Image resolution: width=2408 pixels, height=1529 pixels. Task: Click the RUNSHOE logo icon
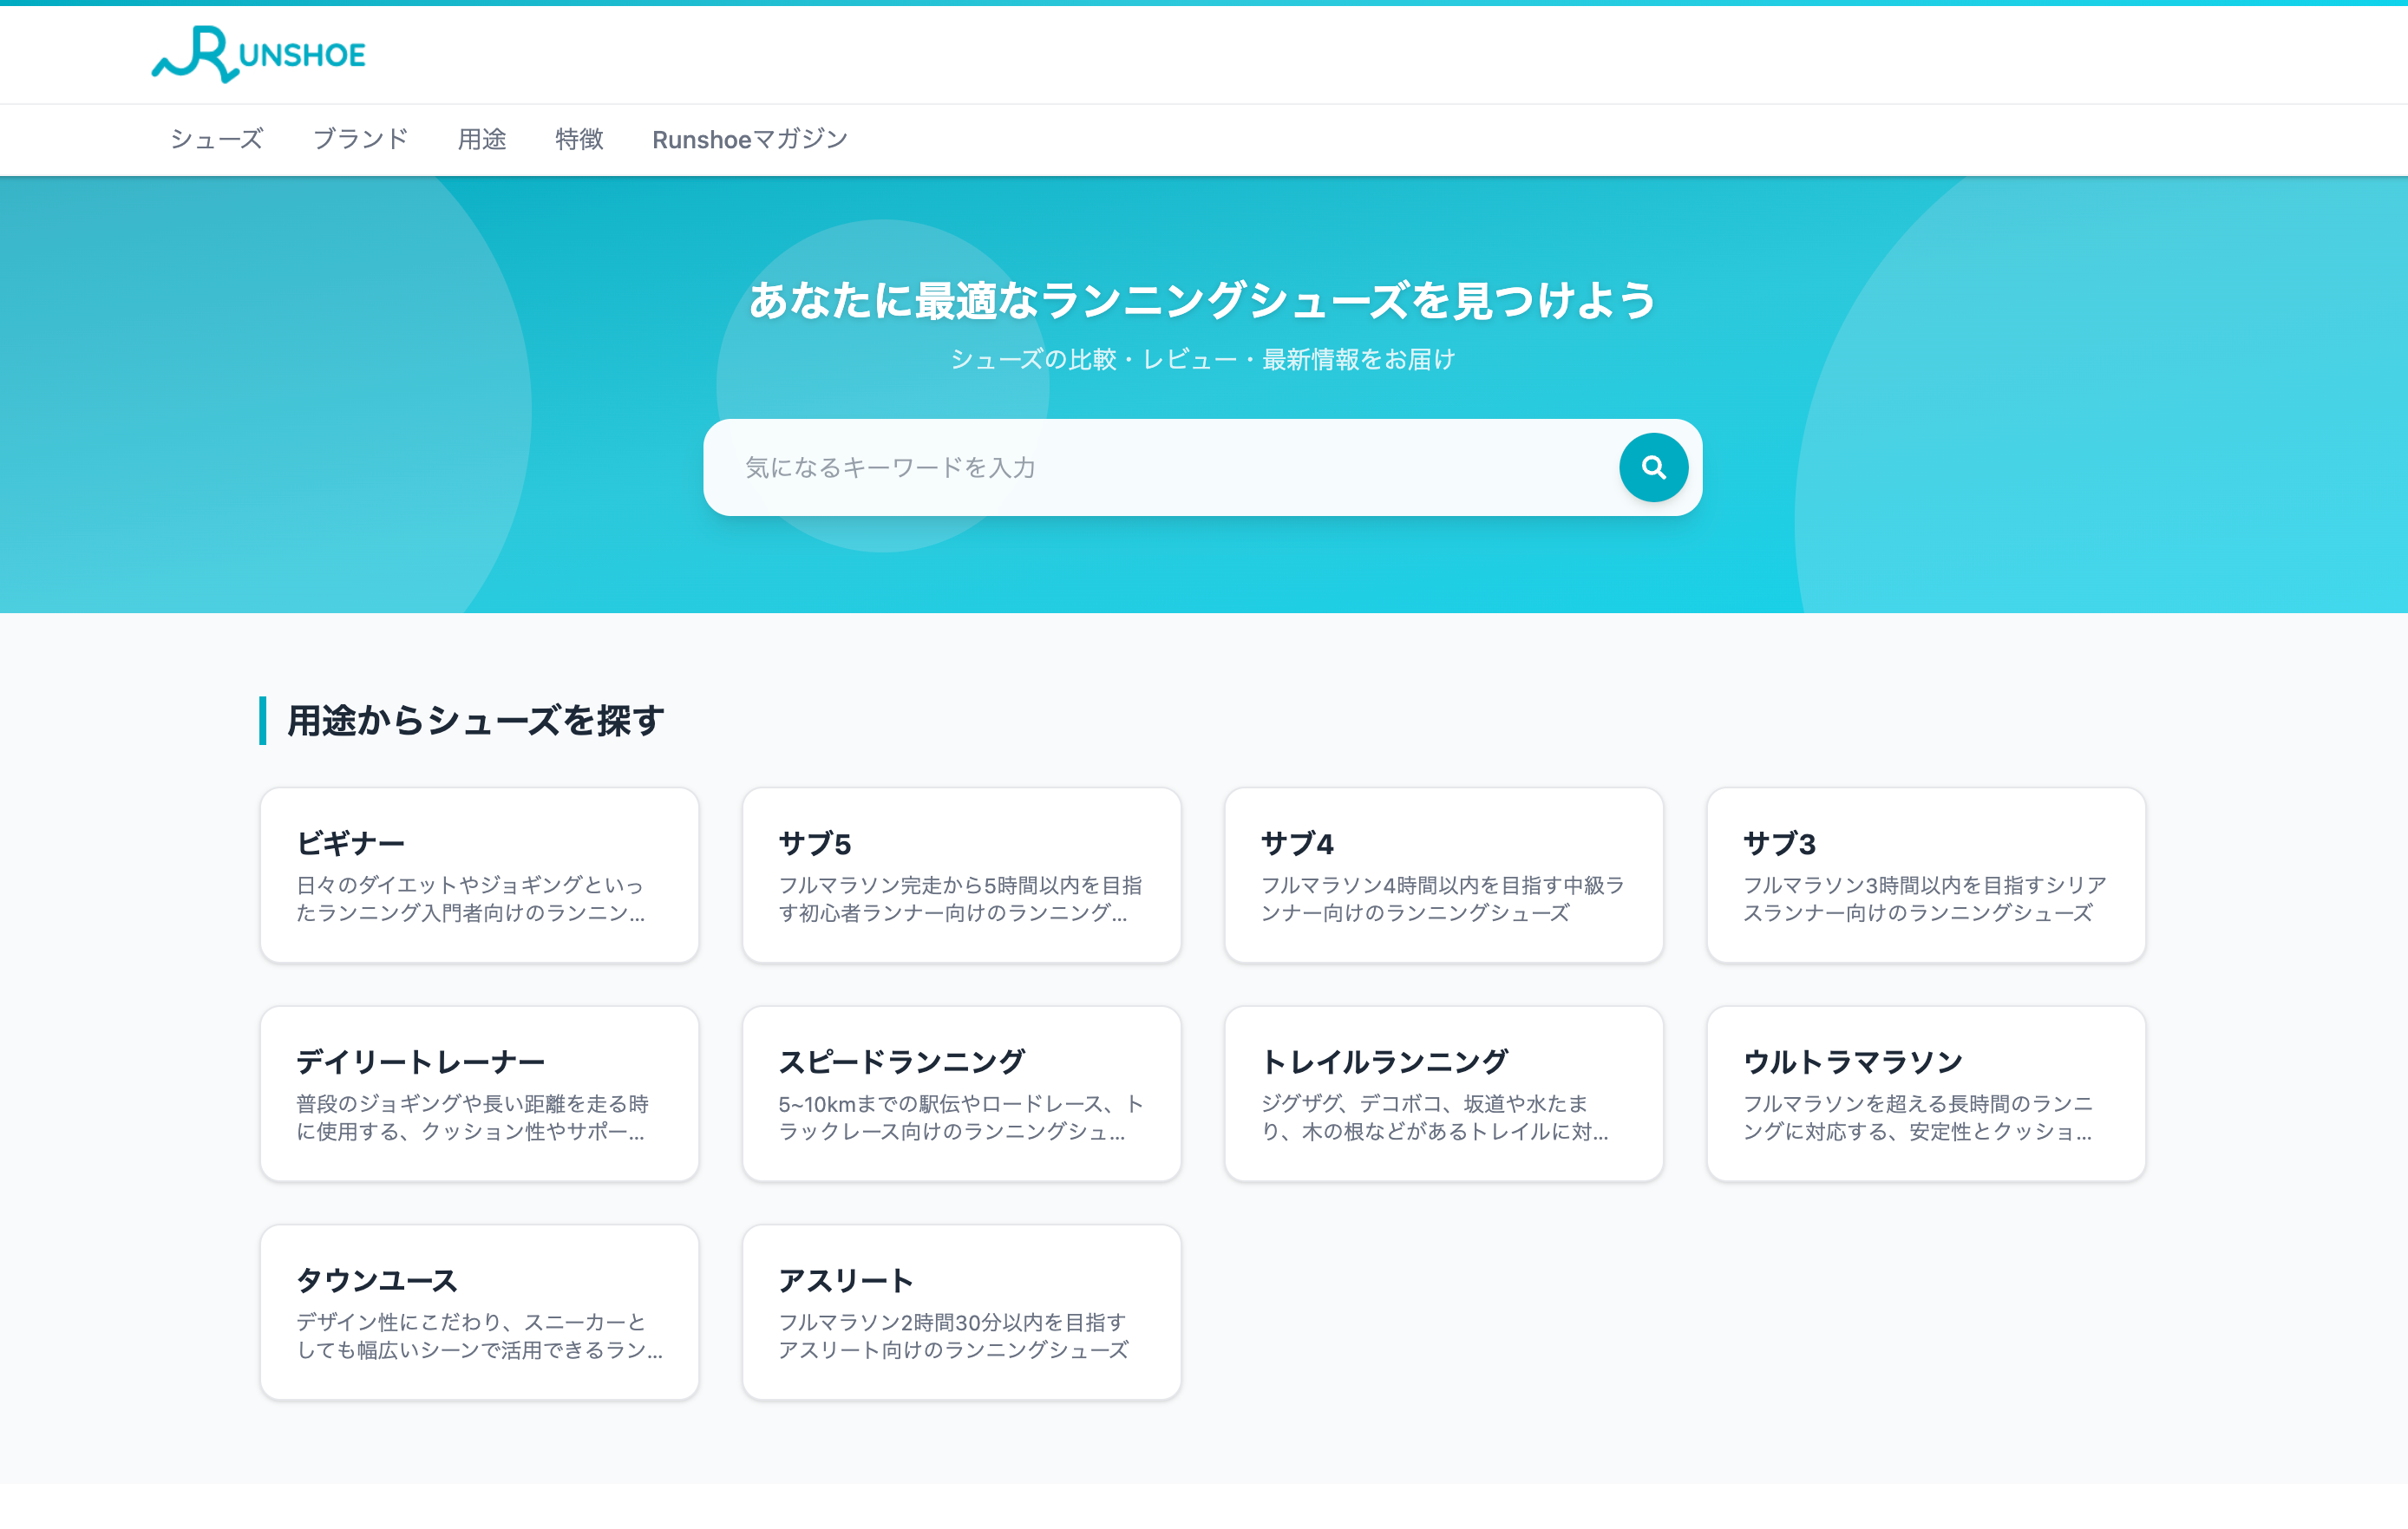point(196,55)
